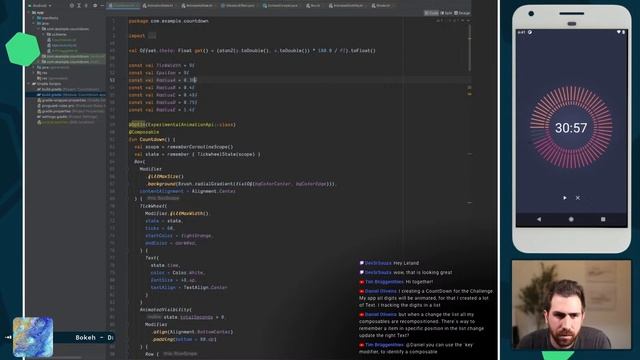Image resolution: width=640 pixels, height=360 pixels.
Task: Collapse the java source folder
Action: pos(34,23)
